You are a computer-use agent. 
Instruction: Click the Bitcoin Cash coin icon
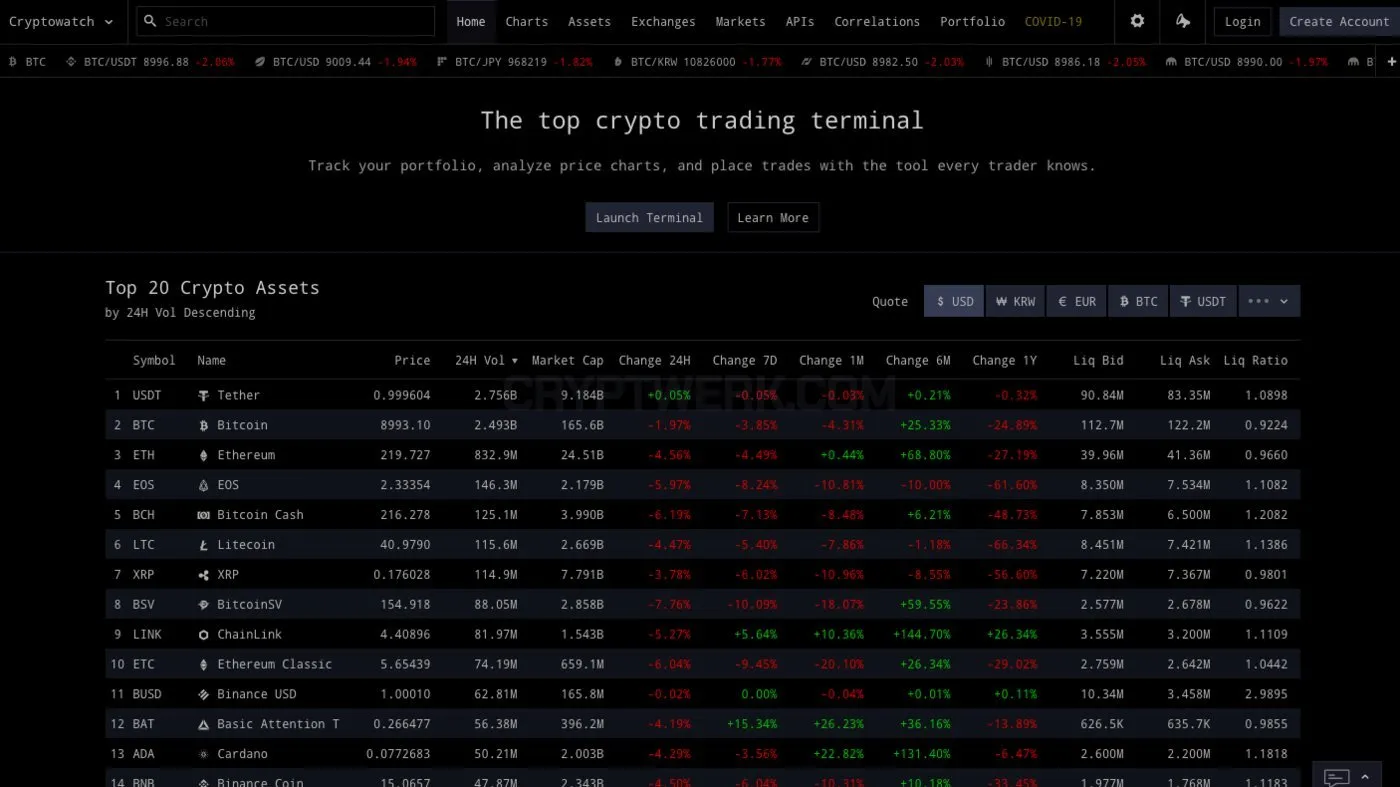(x=204, y=516)
